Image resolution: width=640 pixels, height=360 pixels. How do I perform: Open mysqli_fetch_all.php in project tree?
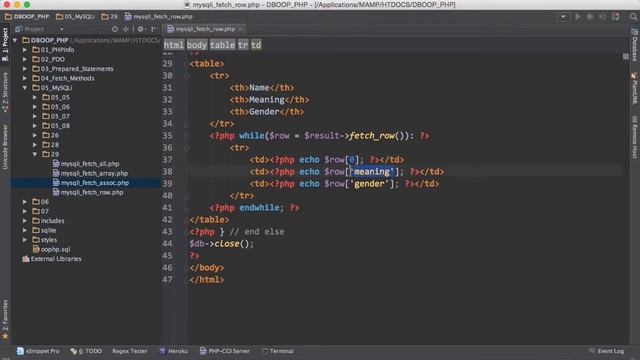tap(86, 164)
